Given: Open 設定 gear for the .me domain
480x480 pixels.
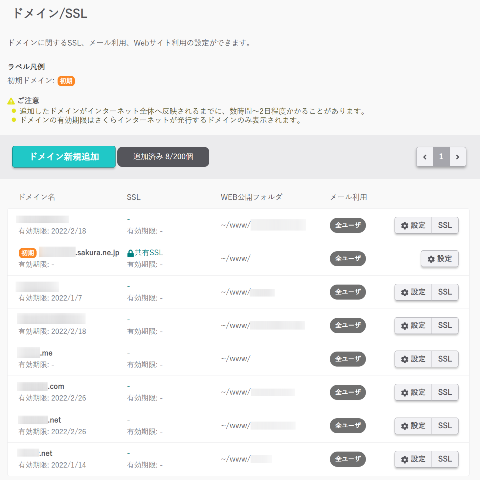Looking at the screenshot, I should click(x=413, y=359).
